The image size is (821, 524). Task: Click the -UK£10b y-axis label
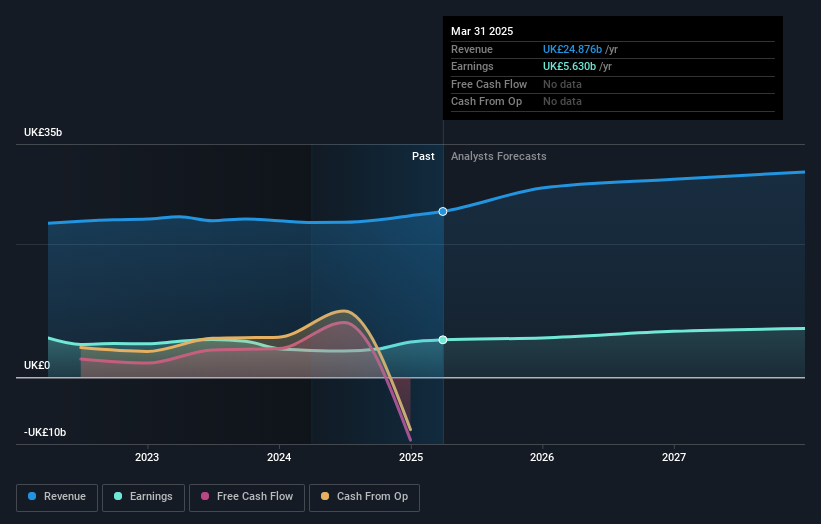coord(45,432)
